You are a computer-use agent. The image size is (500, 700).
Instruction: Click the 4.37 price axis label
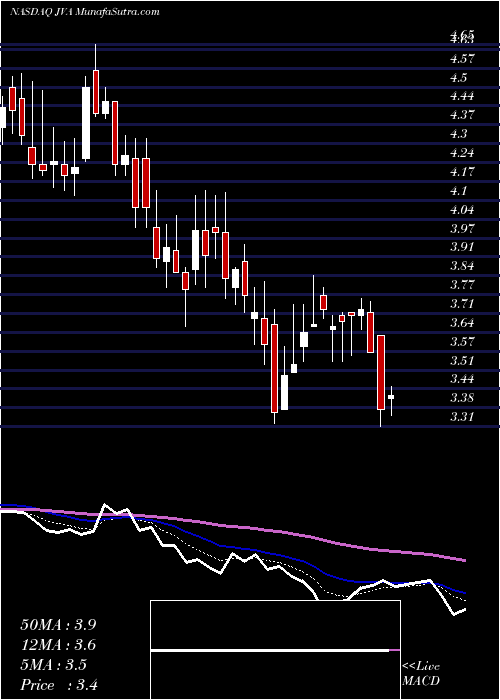point(462,115)
